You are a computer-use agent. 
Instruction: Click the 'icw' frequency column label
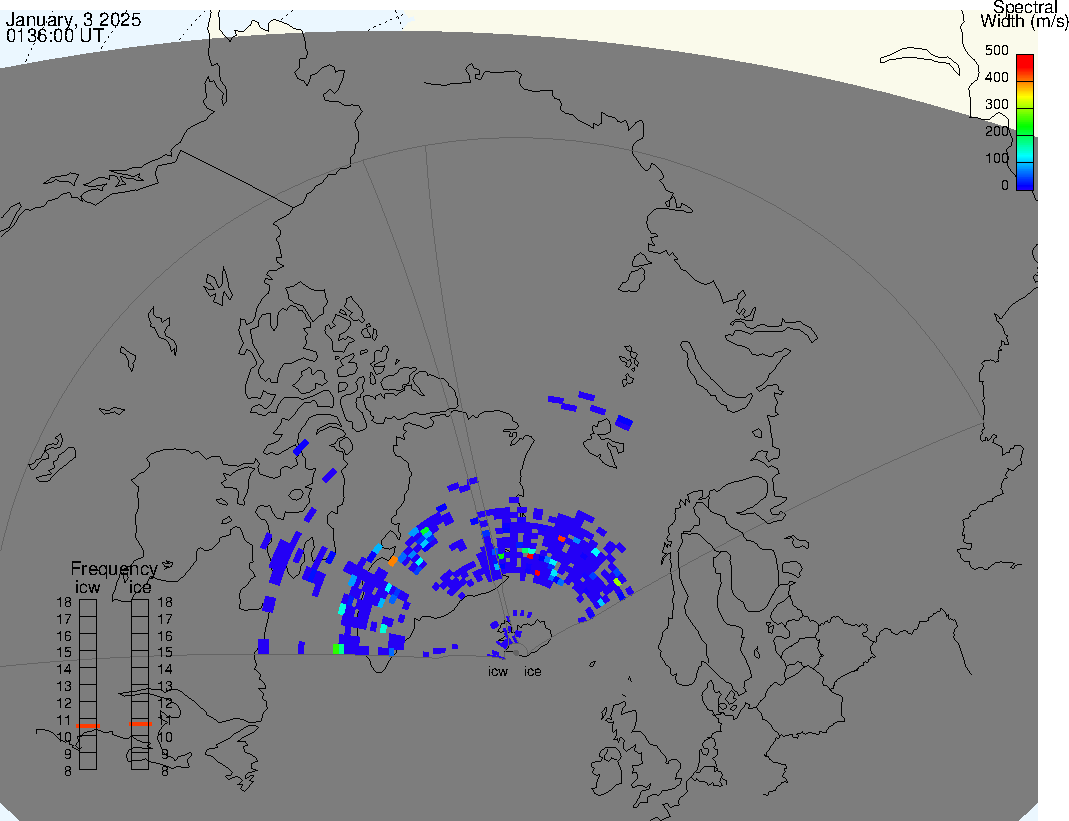click(x=87, y=587)
